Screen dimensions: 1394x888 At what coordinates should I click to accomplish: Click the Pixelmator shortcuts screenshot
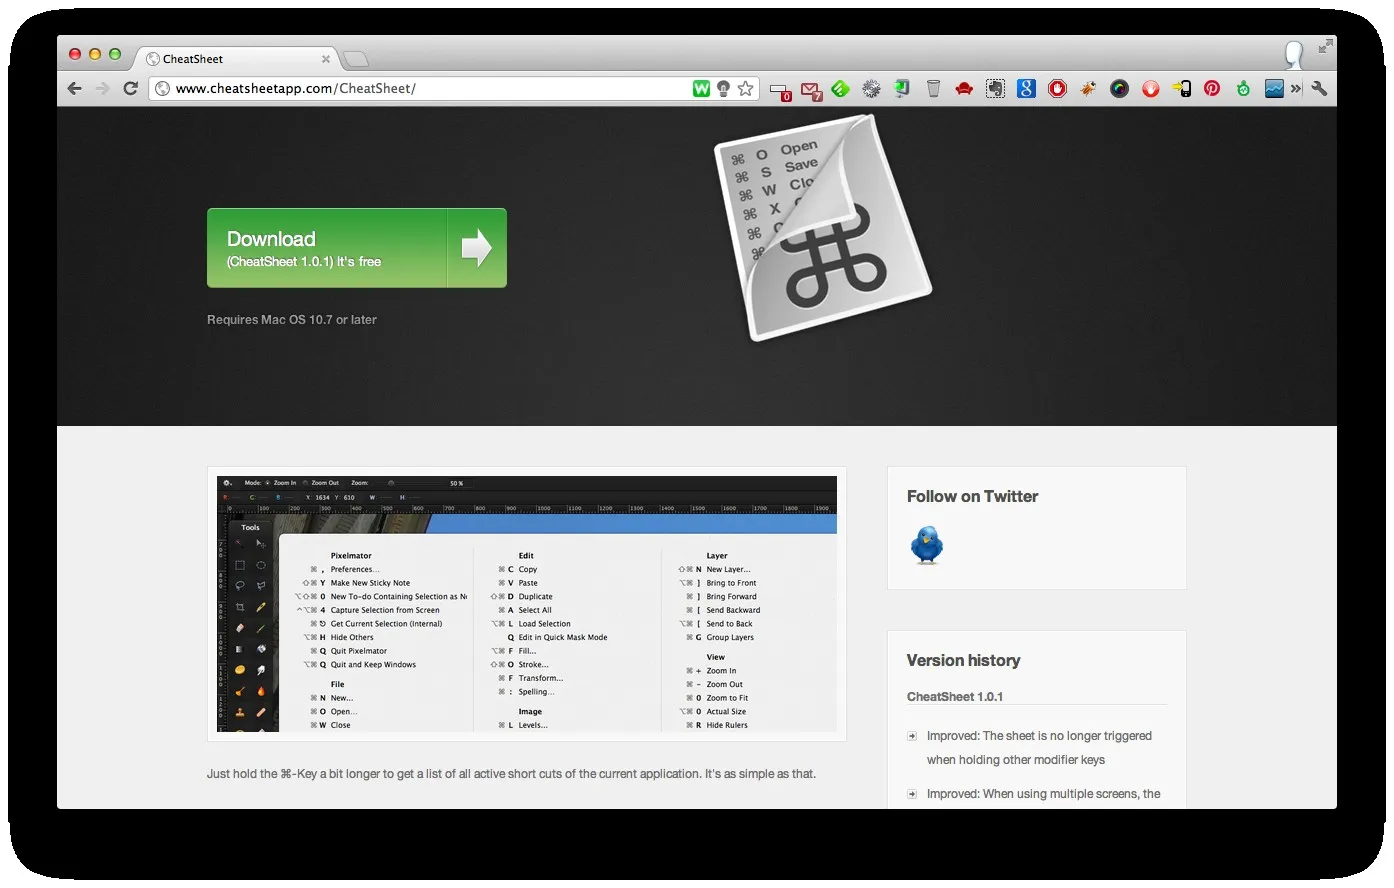click(x=527, y=604)
